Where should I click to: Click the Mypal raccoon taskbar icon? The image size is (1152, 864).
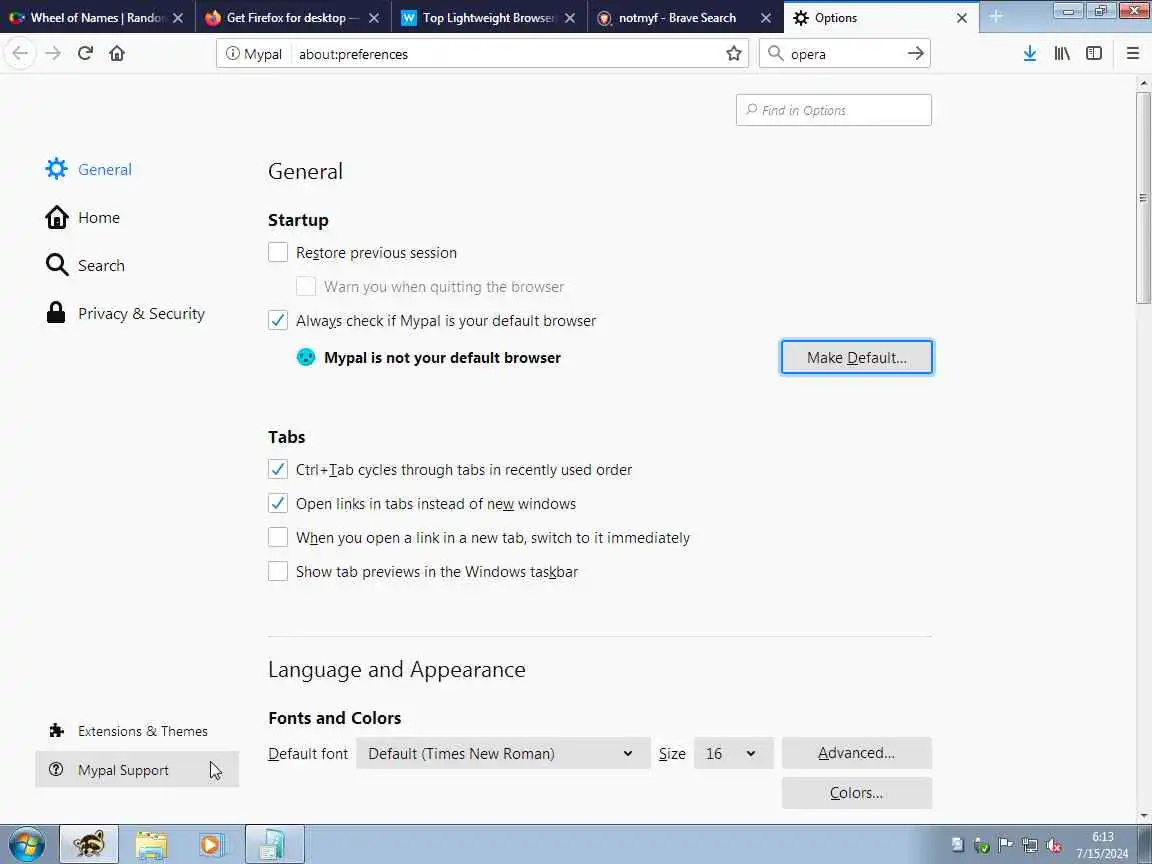point(89,845)
